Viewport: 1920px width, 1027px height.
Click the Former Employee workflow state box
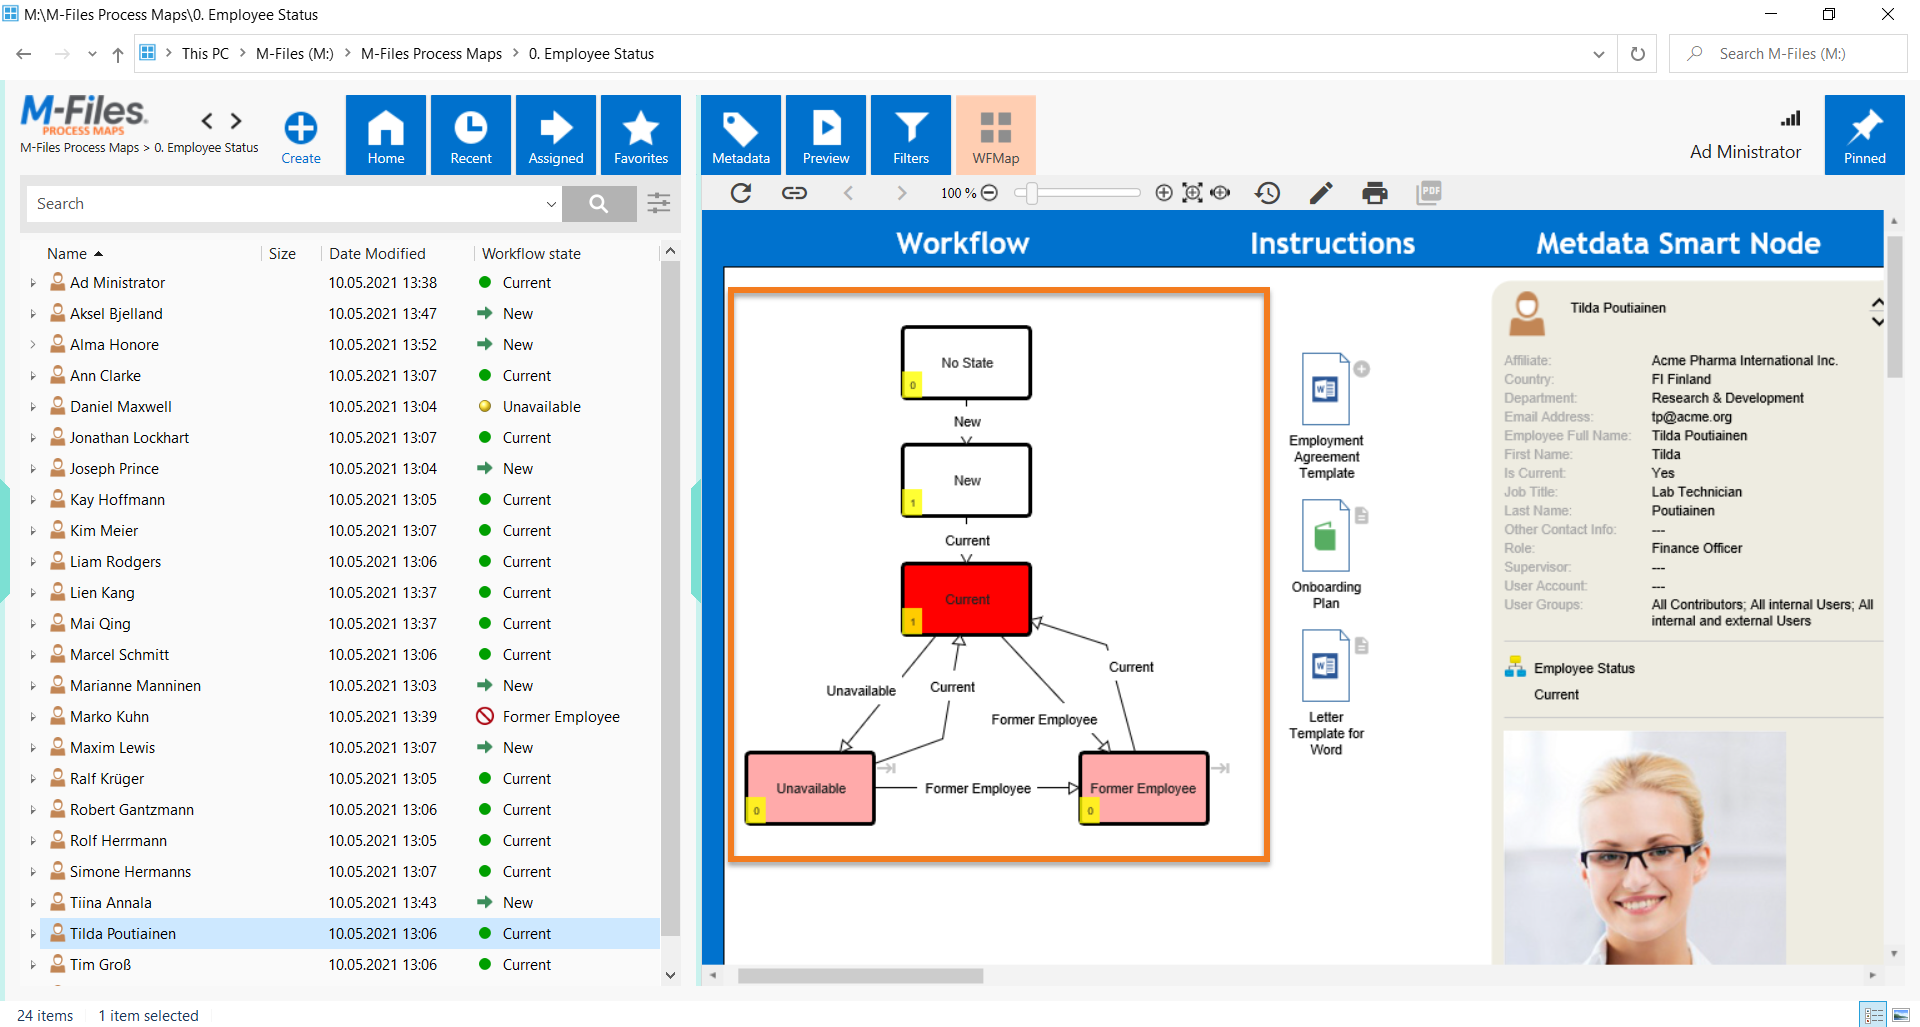[x=1143, y=788]
